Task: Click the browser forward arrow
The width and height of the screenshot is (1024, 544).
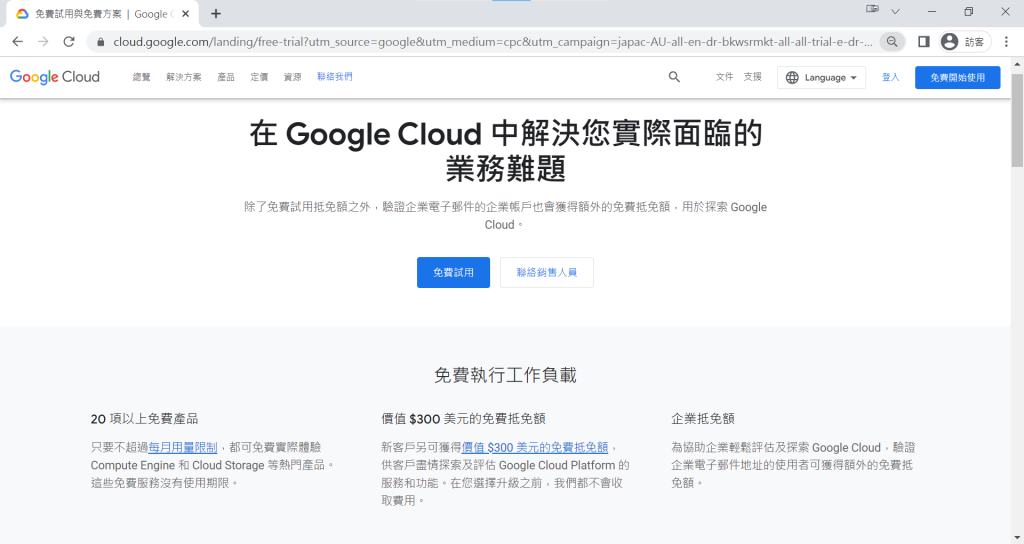Action: coord(43,42)
